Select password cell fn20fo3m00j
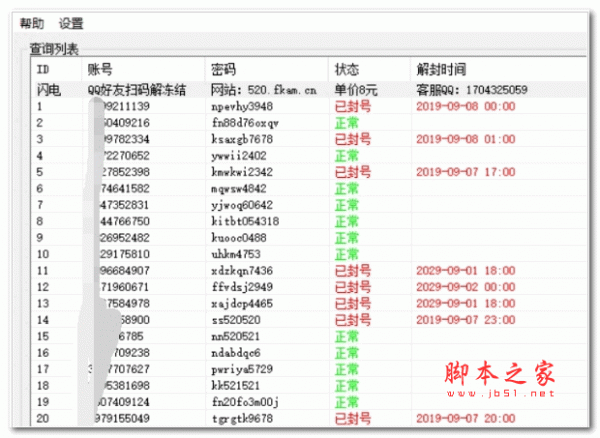 (245, 402)
